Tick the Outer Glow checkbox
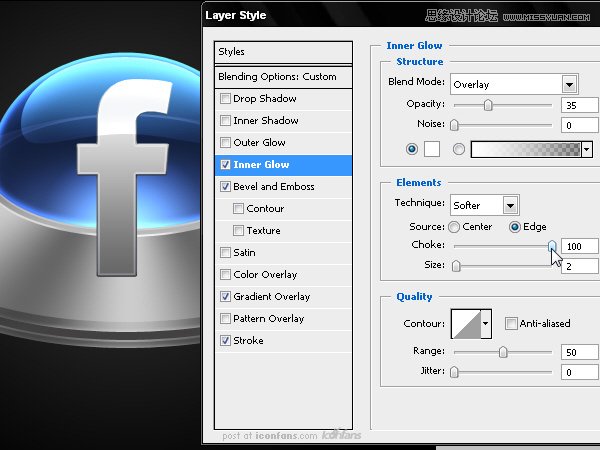The width and height of the screenshot is (600, 450). [x=225, y=143]
